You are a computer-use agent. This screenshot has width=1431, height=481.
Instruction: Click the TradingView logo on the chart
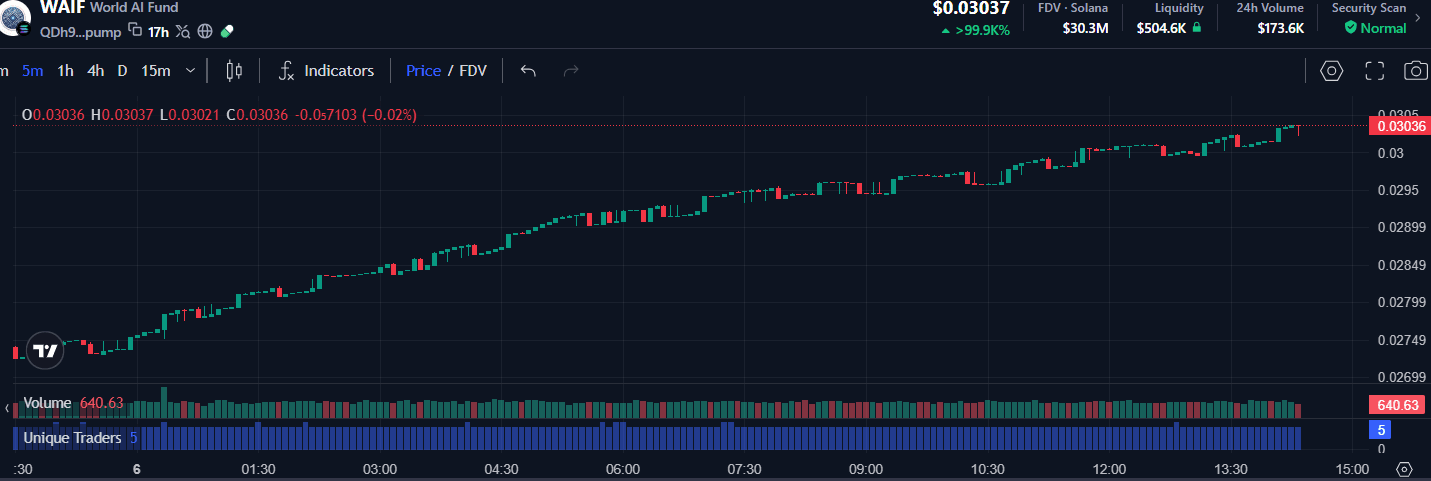(45, 351)
